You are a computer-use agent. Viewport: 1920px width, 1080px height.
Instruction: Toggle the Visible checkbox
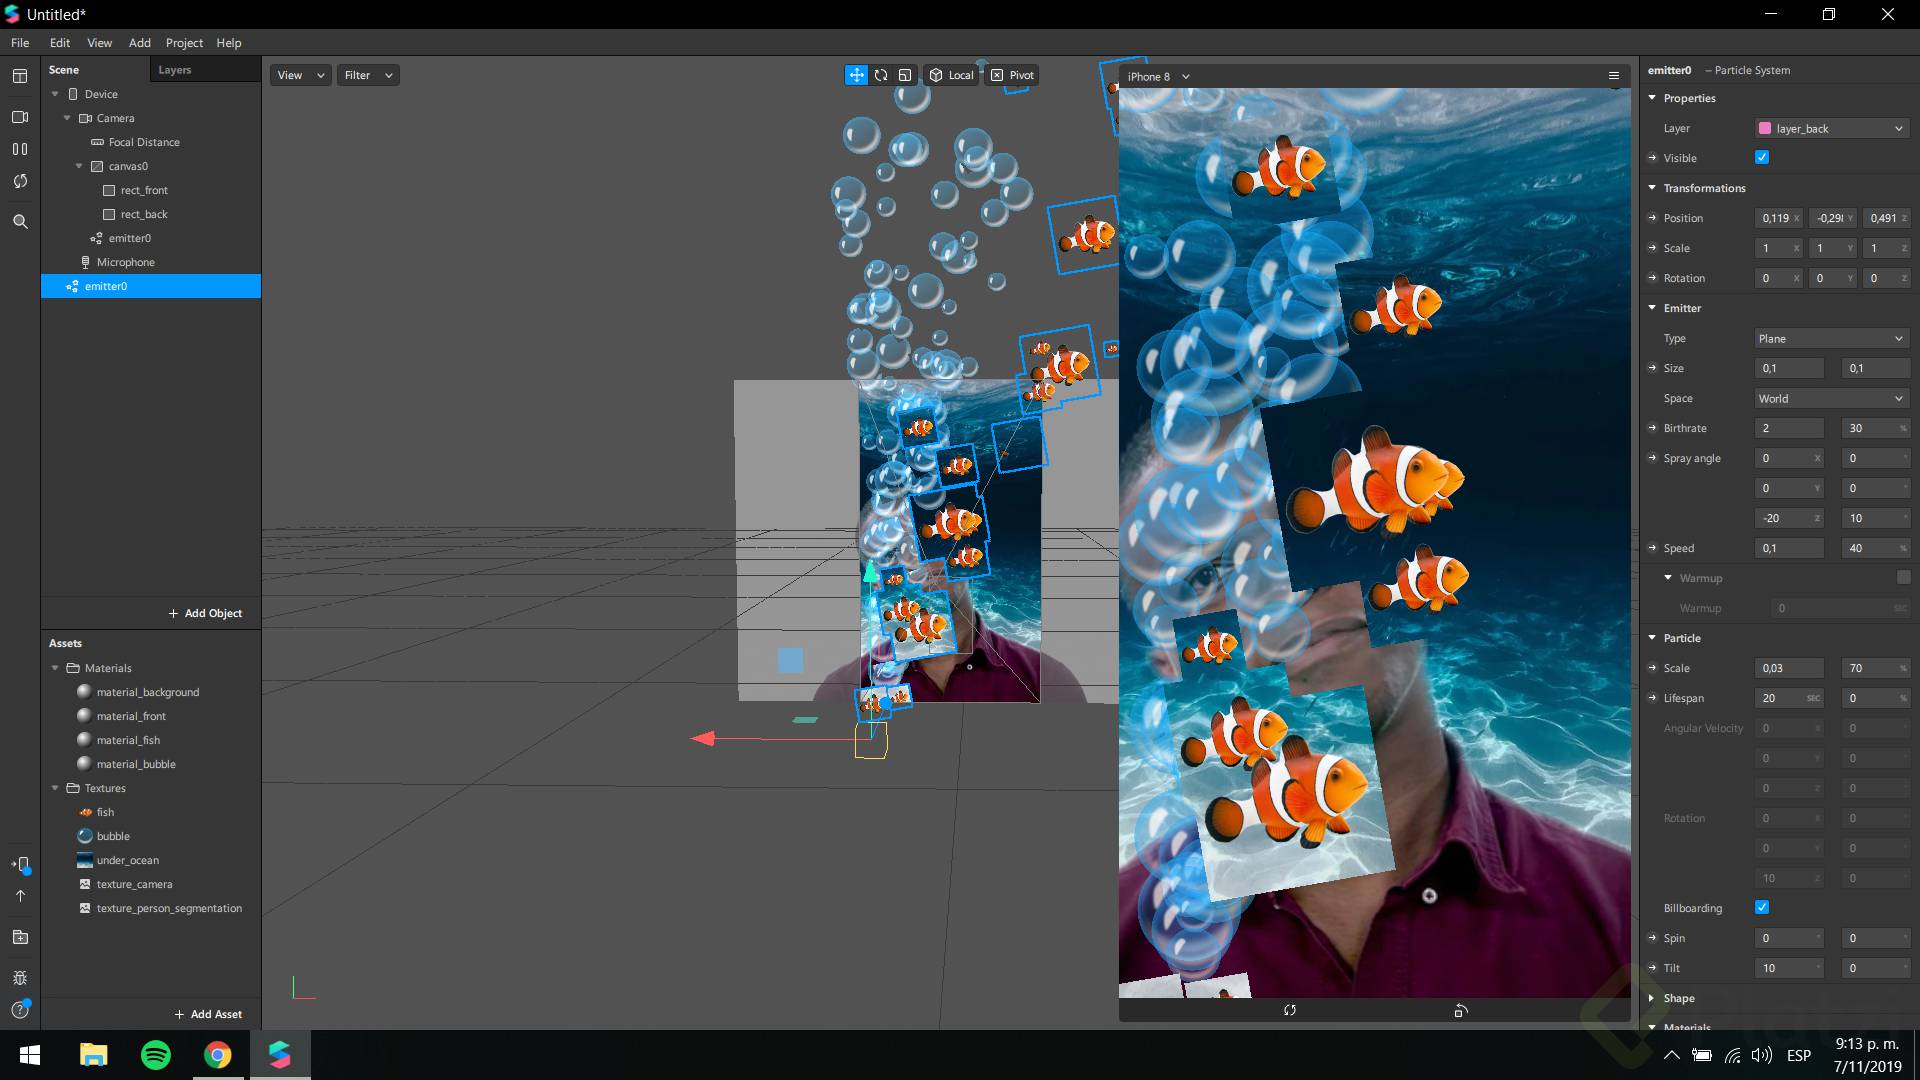tap(1762, 157)
